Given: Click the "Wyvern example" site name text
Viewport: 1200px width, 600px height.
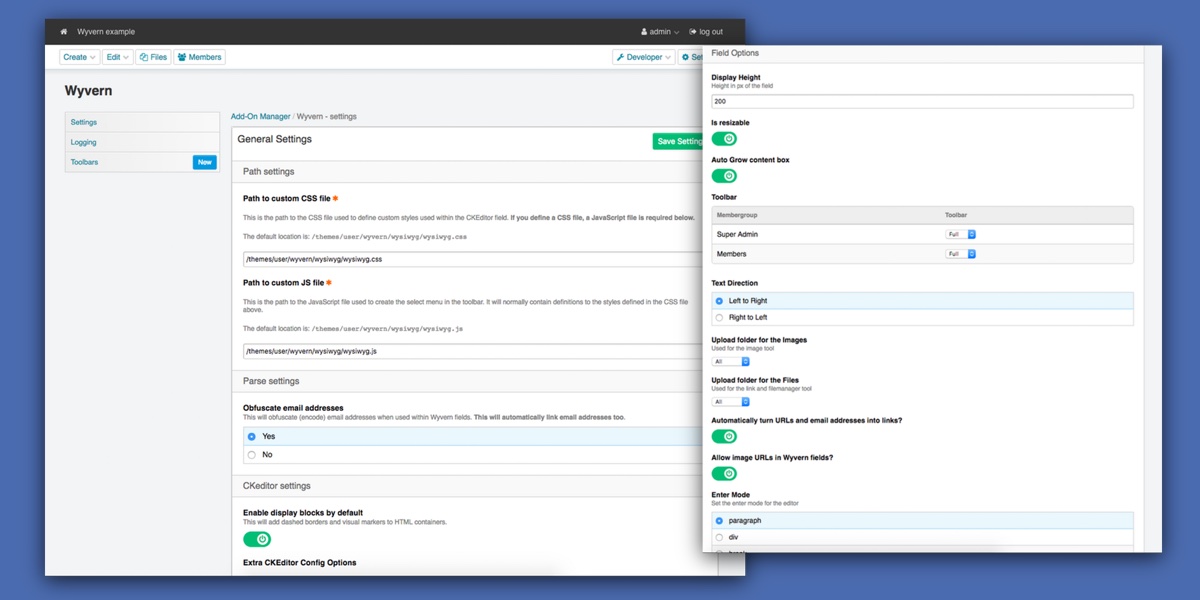Looking at the screenshot, I should tap(106, 32).
